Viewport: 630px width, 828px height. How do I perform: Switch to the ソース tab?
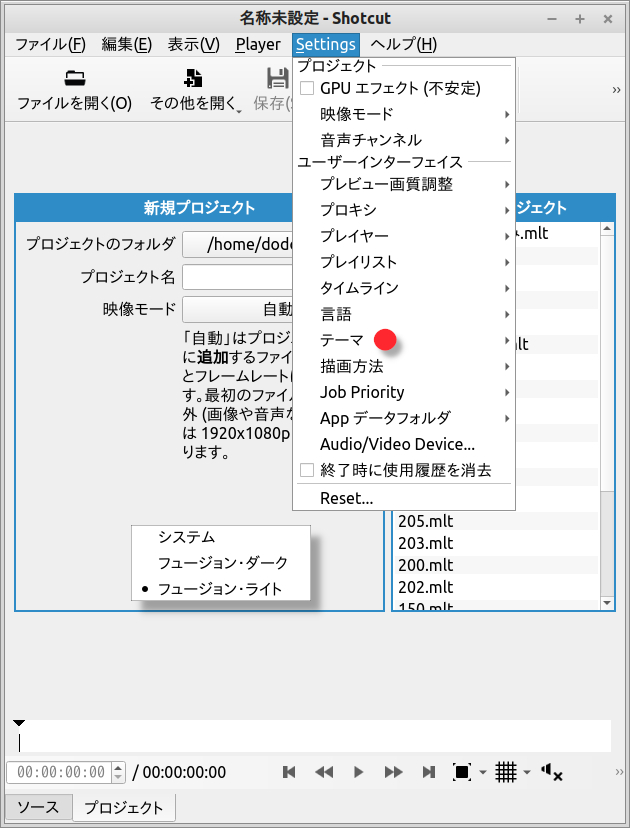coord(38,807)
